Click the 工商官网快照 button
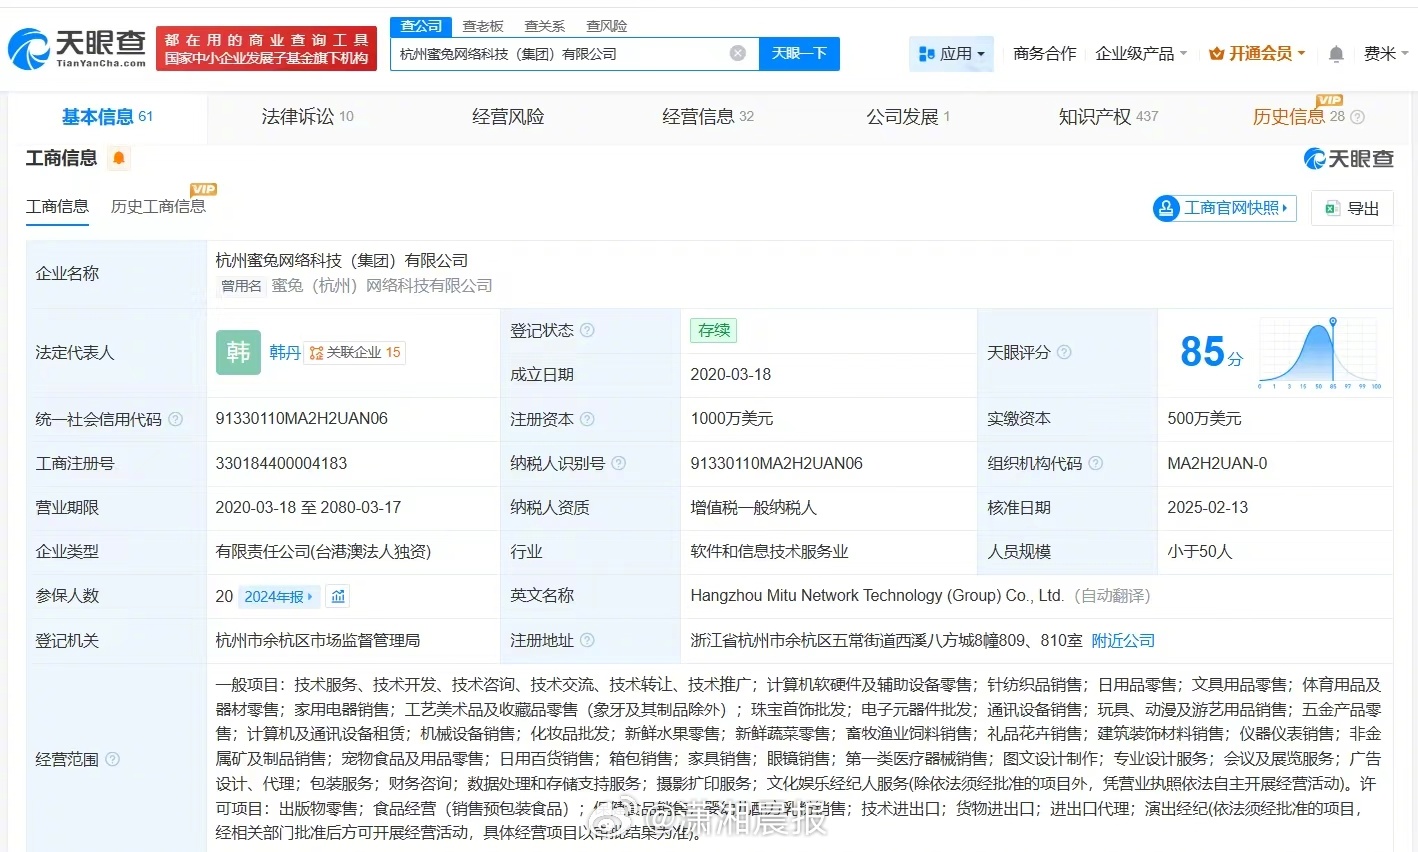 point(1223,207)
